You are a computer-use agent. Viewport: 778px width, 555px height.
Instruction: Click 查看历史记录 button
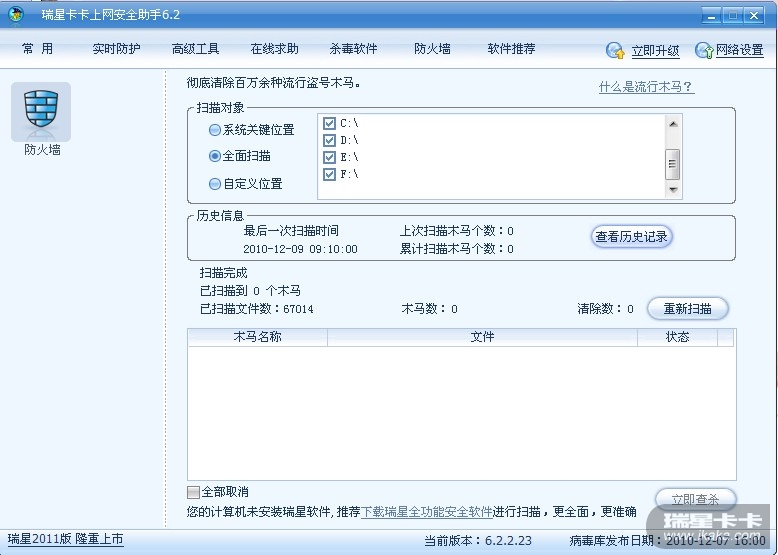click(631, 237)
